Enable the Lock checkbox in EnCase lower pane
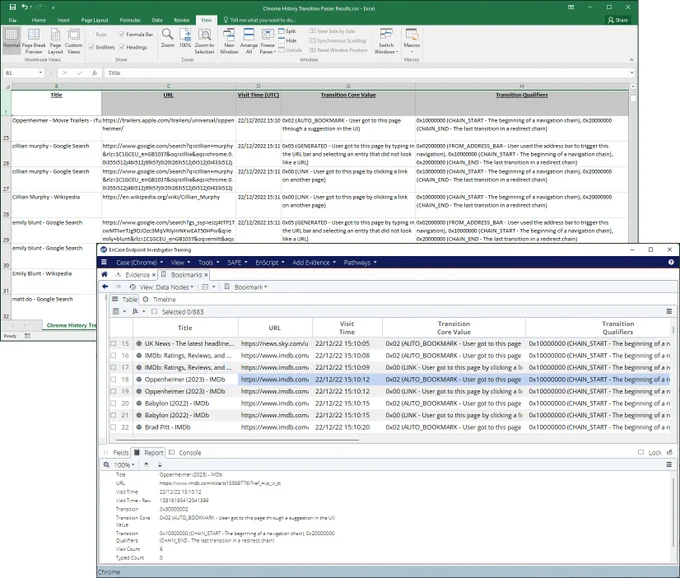680x578 pixels. point(641,452)
